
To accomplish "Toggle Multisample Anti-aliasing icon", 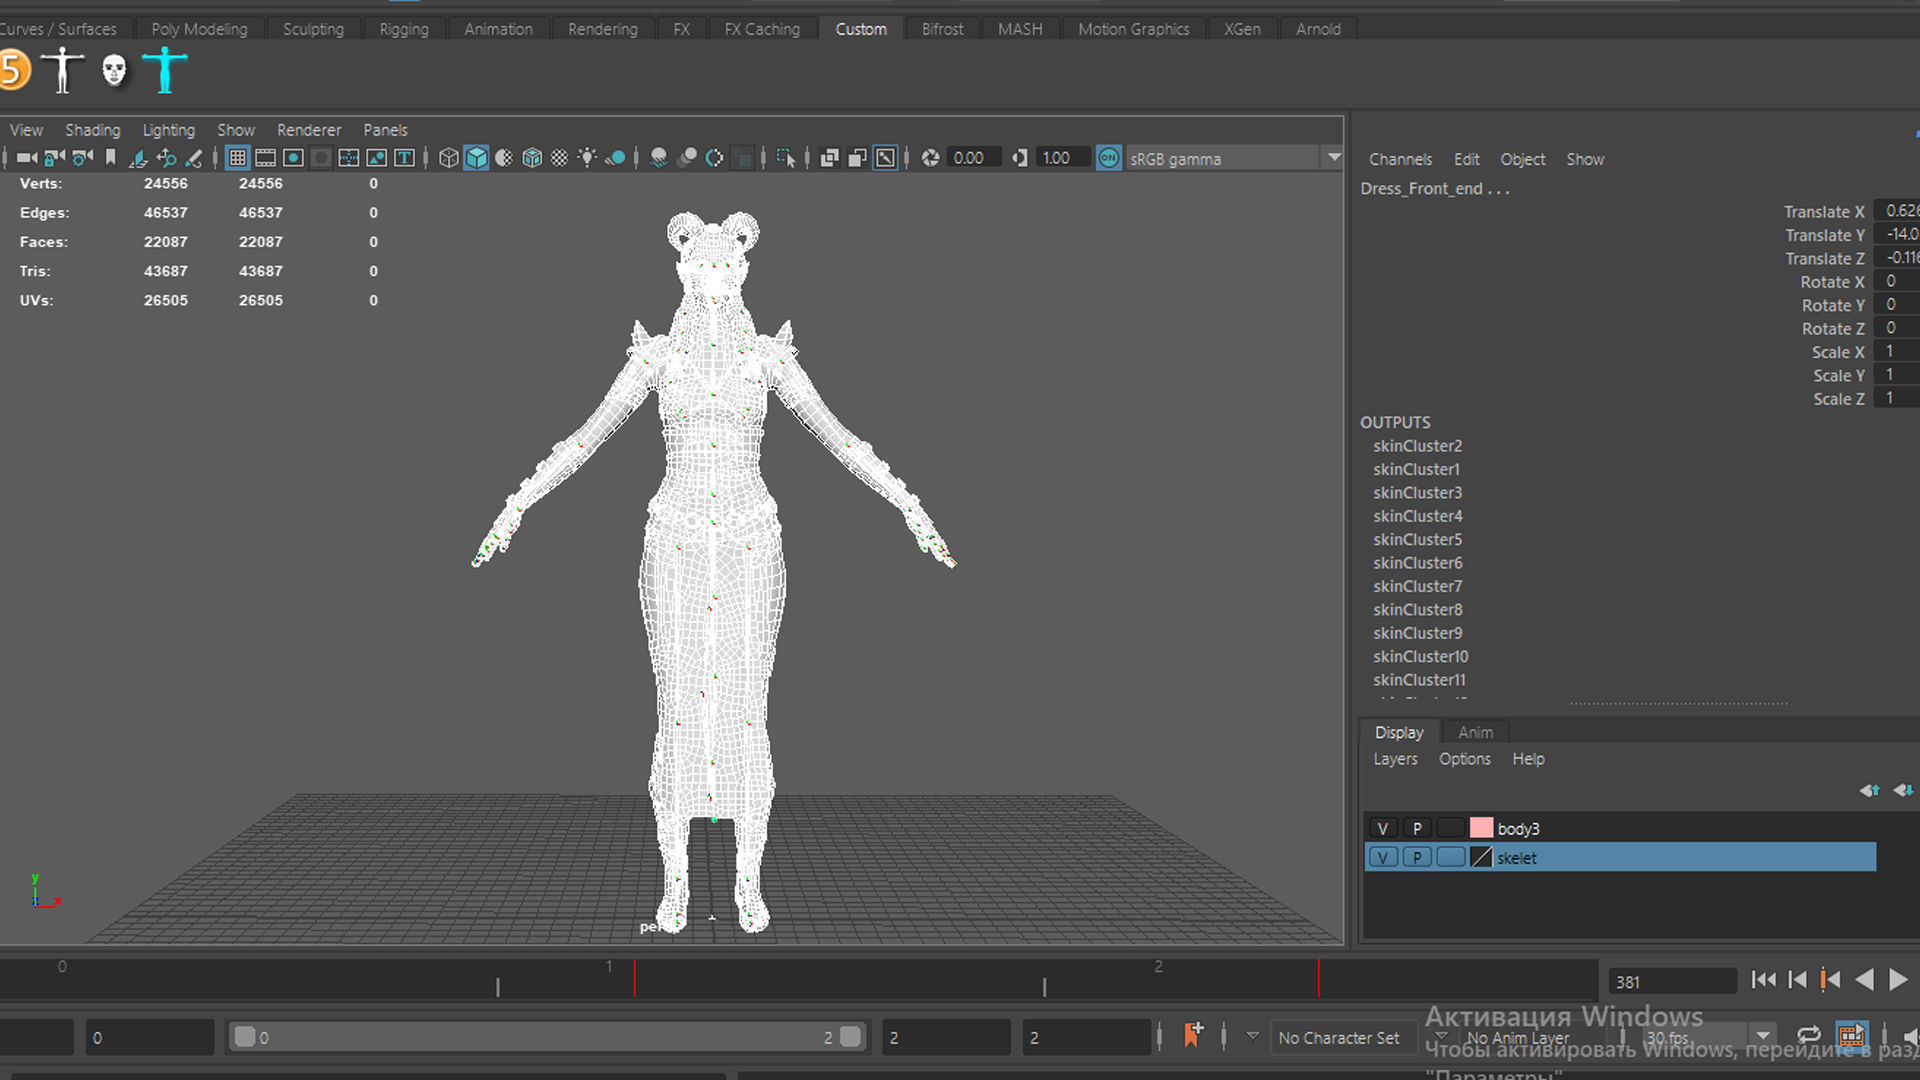I will [x=714, y=158].
